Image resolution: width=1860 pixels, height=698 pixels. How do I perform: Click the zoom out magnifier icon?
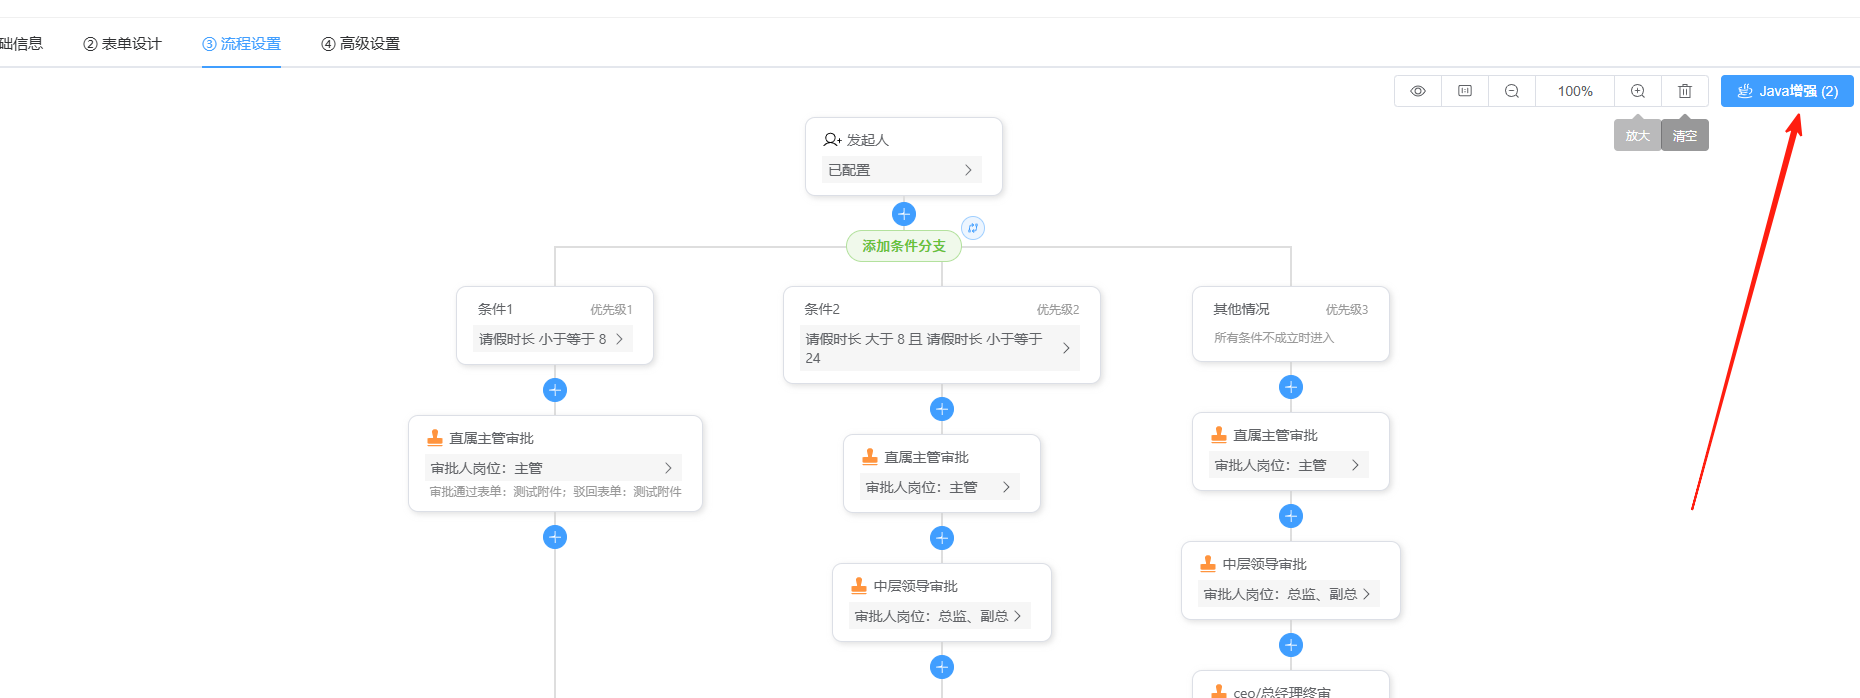click(x=1512, y=91)
